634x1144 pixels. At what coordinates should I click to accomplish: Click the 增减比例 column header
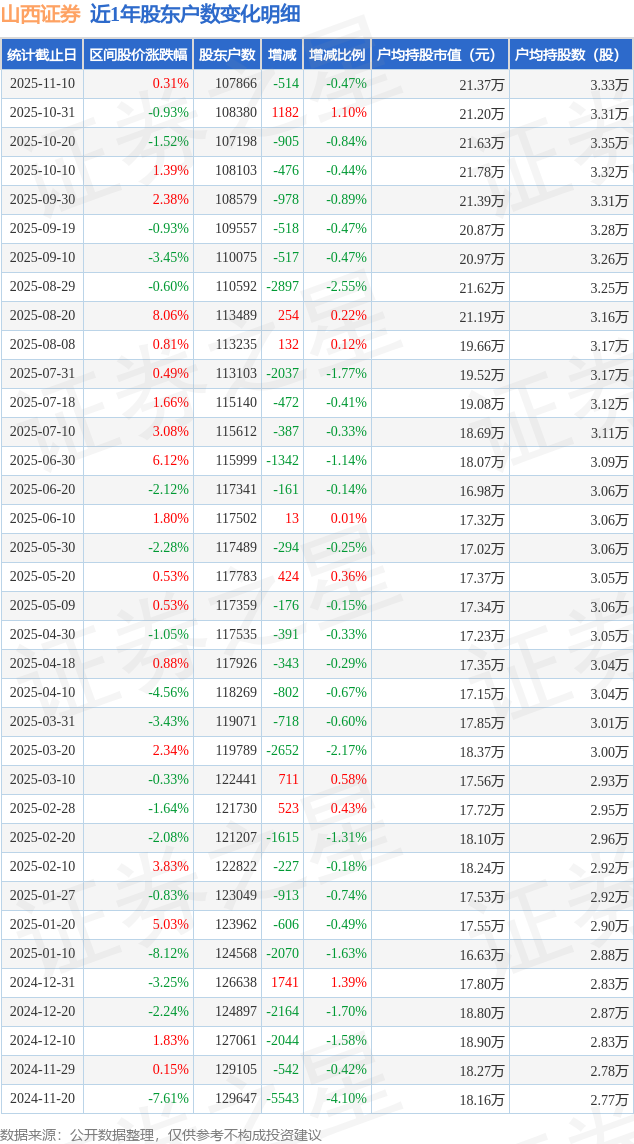[x=337, y=55]
